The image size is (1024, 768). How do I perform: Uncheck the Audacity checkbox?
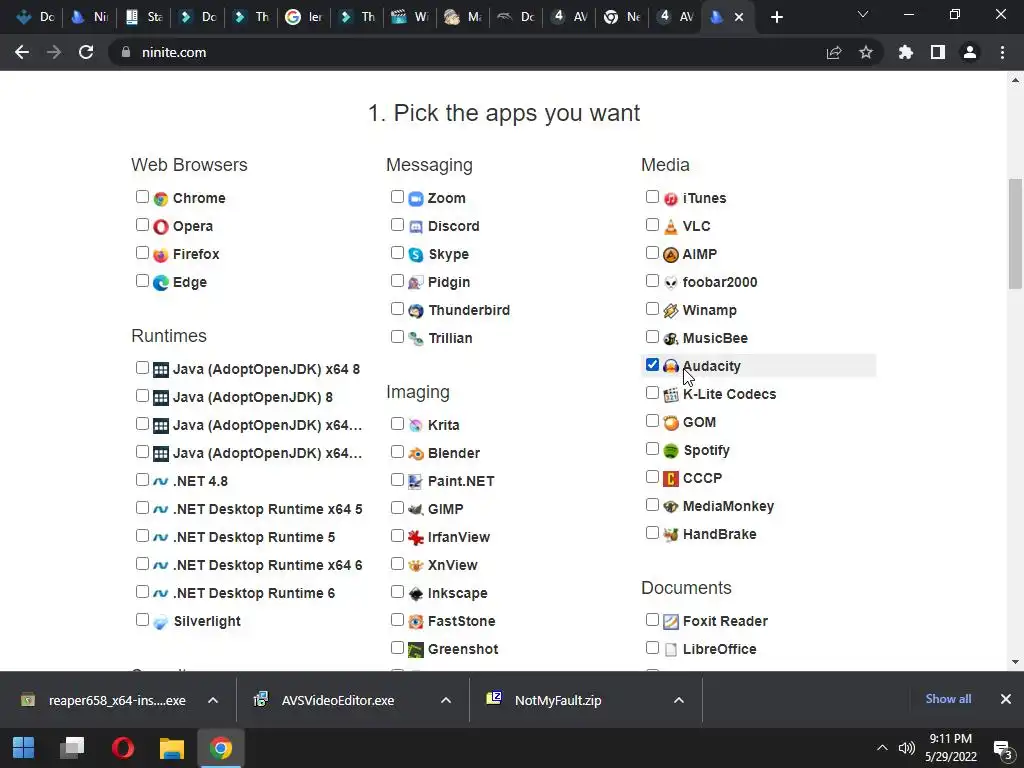[x=652, y=365]
